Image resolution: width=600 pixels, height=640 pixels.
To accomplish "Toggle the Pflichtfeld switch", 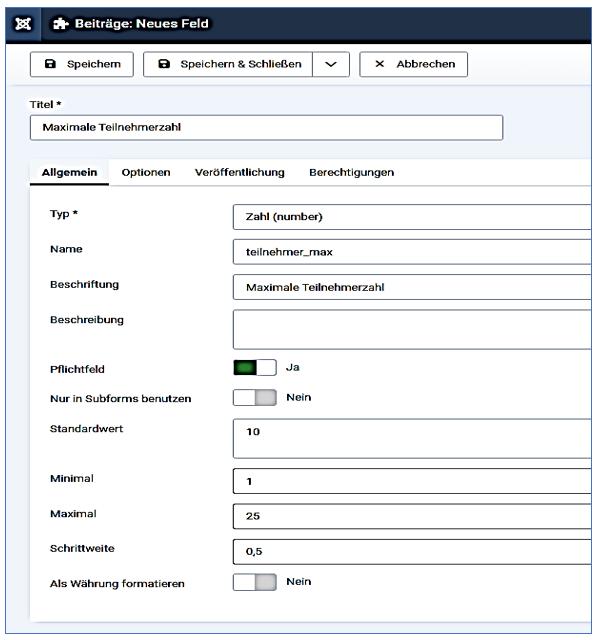I will (252, 368).
